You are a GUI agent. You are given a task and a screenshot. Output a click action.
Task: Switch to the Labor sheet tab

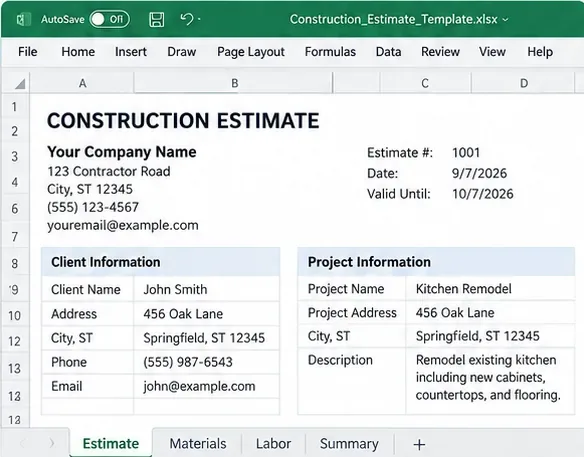point(273,444)
